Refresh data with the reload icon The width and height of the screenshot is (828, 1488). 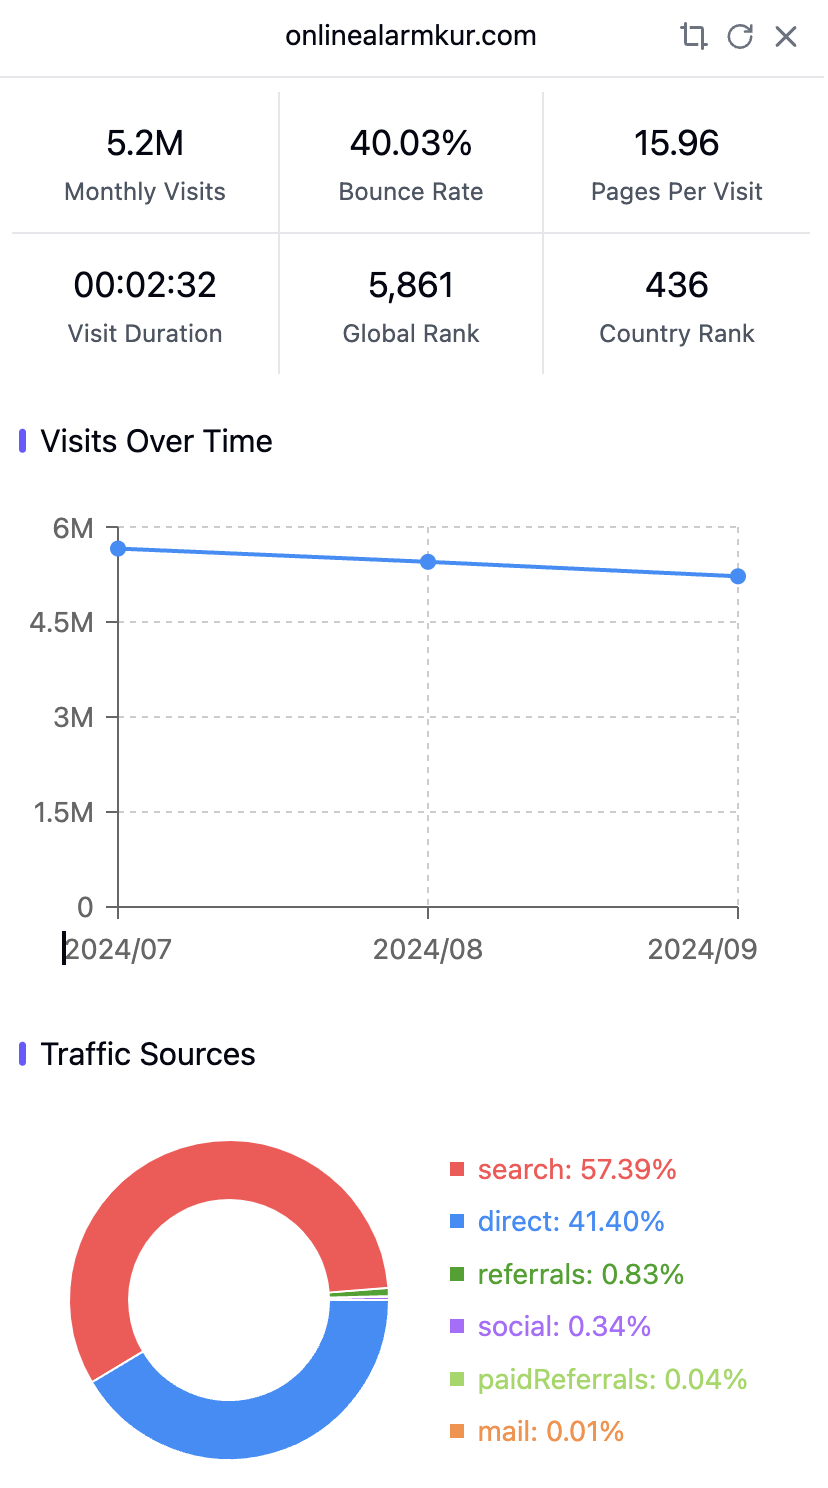[740, 37]
